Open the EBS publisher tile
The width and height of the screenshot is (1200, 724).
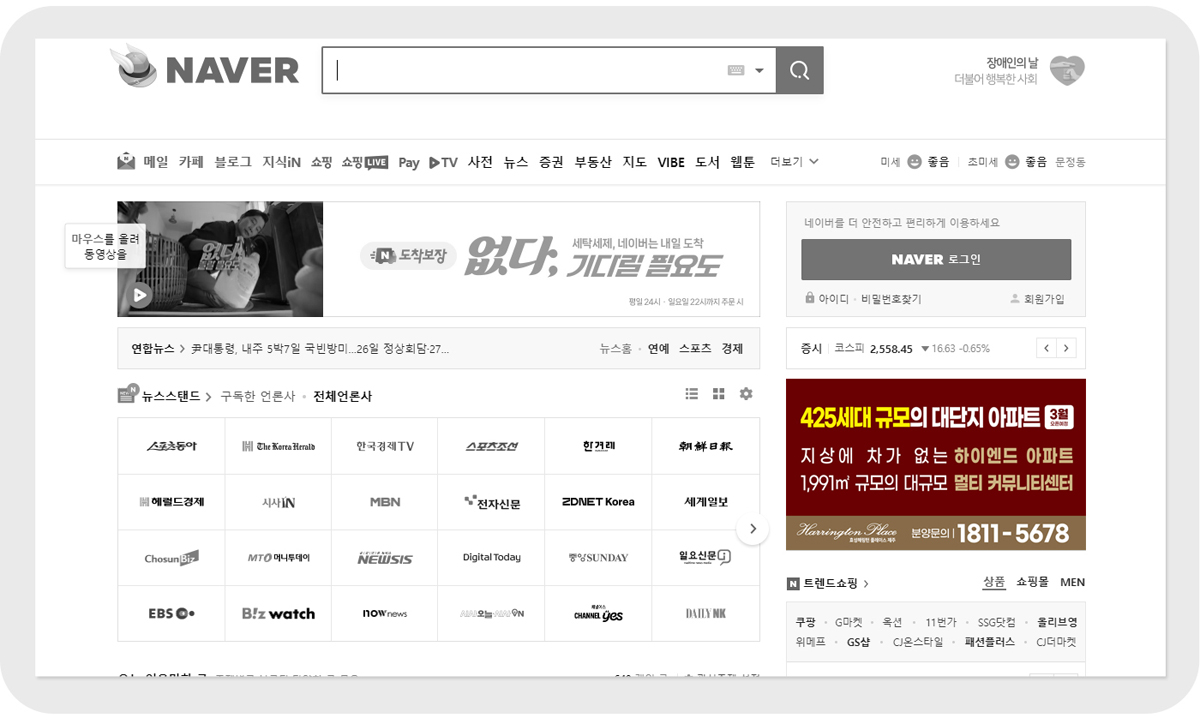[171, 613]
